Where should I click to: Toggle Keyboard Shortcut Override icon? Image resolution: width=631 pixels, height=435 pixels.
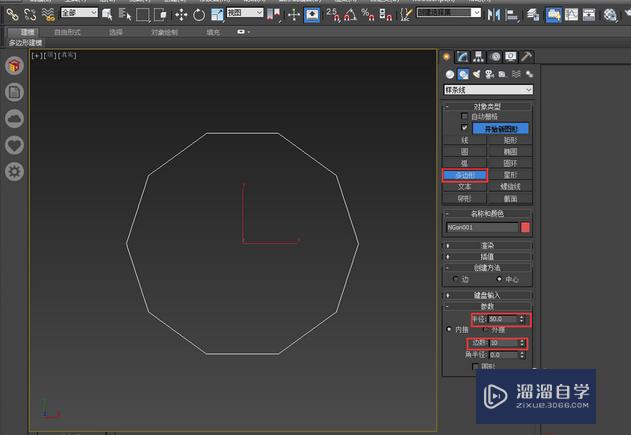click(312, 15)
